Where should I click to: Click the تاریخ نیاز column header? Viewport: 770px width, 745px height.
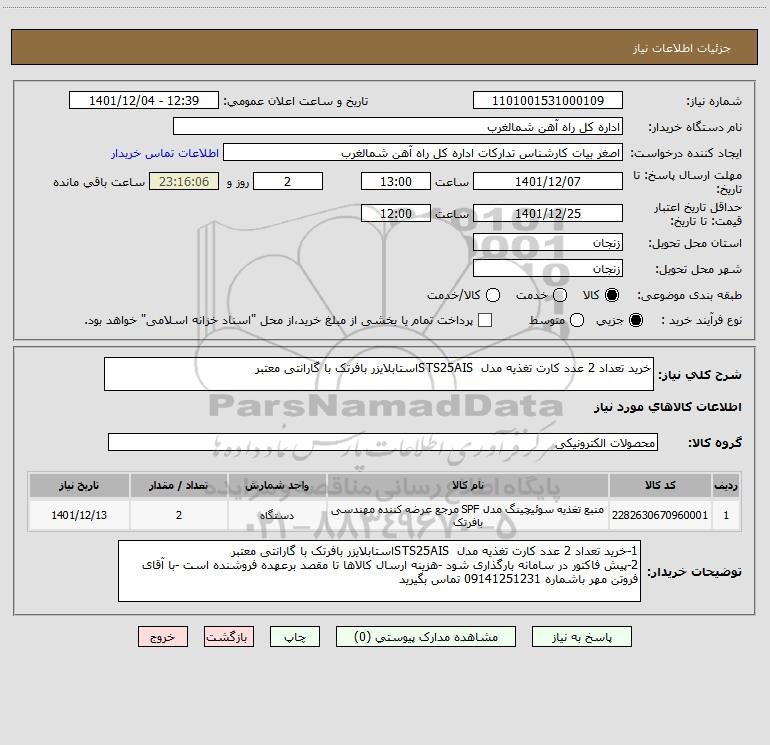(x=79, y=485)
